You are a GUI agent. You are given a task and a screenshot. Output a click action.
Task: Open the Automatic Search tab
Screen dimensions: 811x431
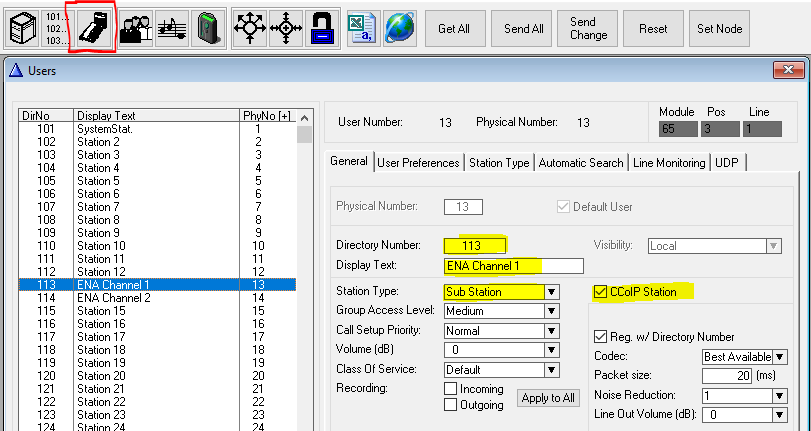coord(581,163)
